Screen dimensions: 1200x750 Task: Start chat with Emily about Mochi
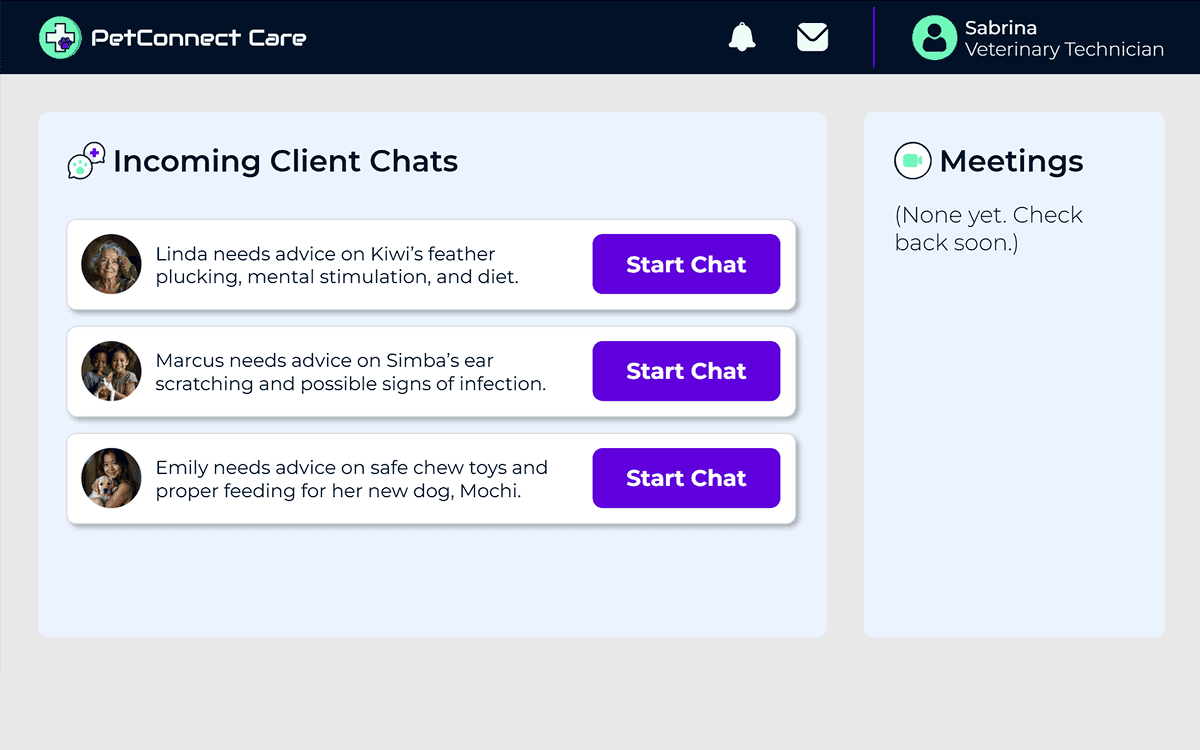click(686, 478)
